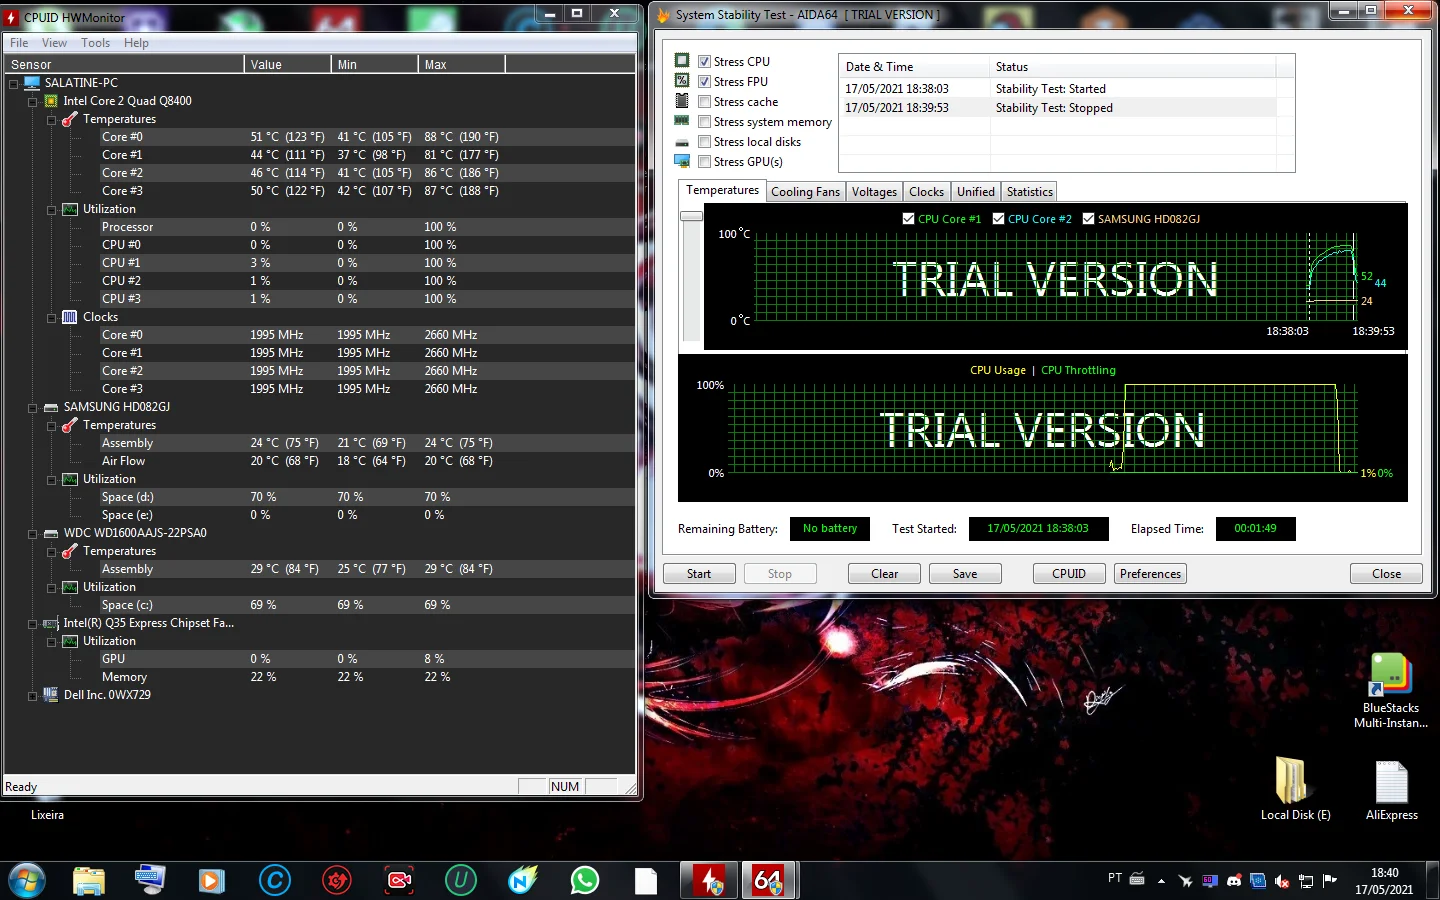Select the AliExpress desktop file icon
This screenshot has width=1440, height=900.
(x=1392, y=791)
